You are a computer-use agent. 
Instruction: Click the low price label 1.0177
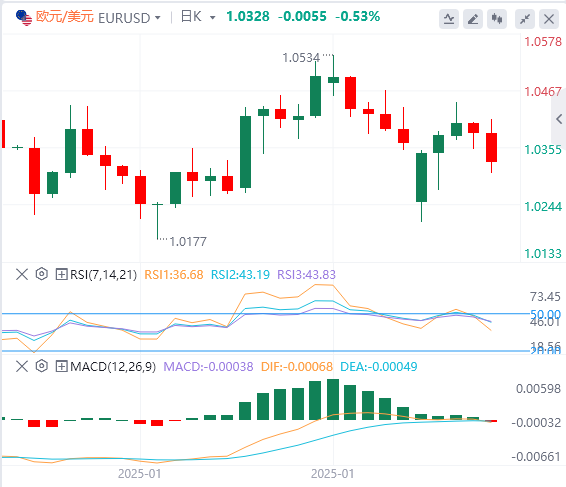coord(188,242)
